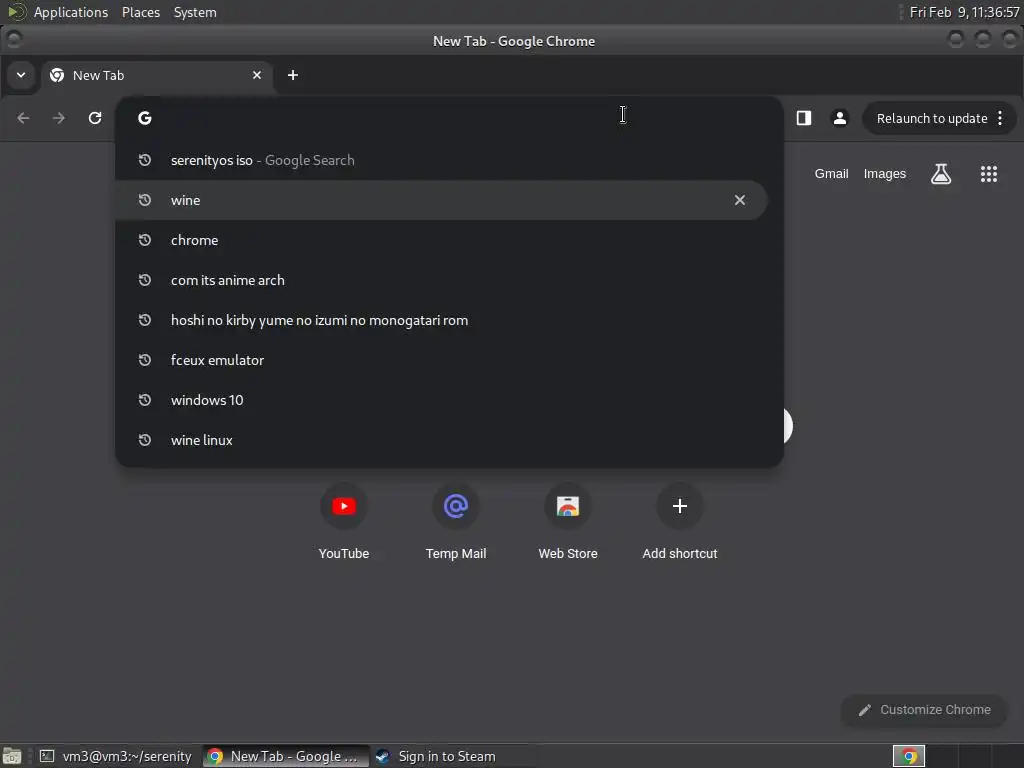Select the New Tab tab
The height and width of the screenshot is (768, 1024).
click(x=157, y=76)
